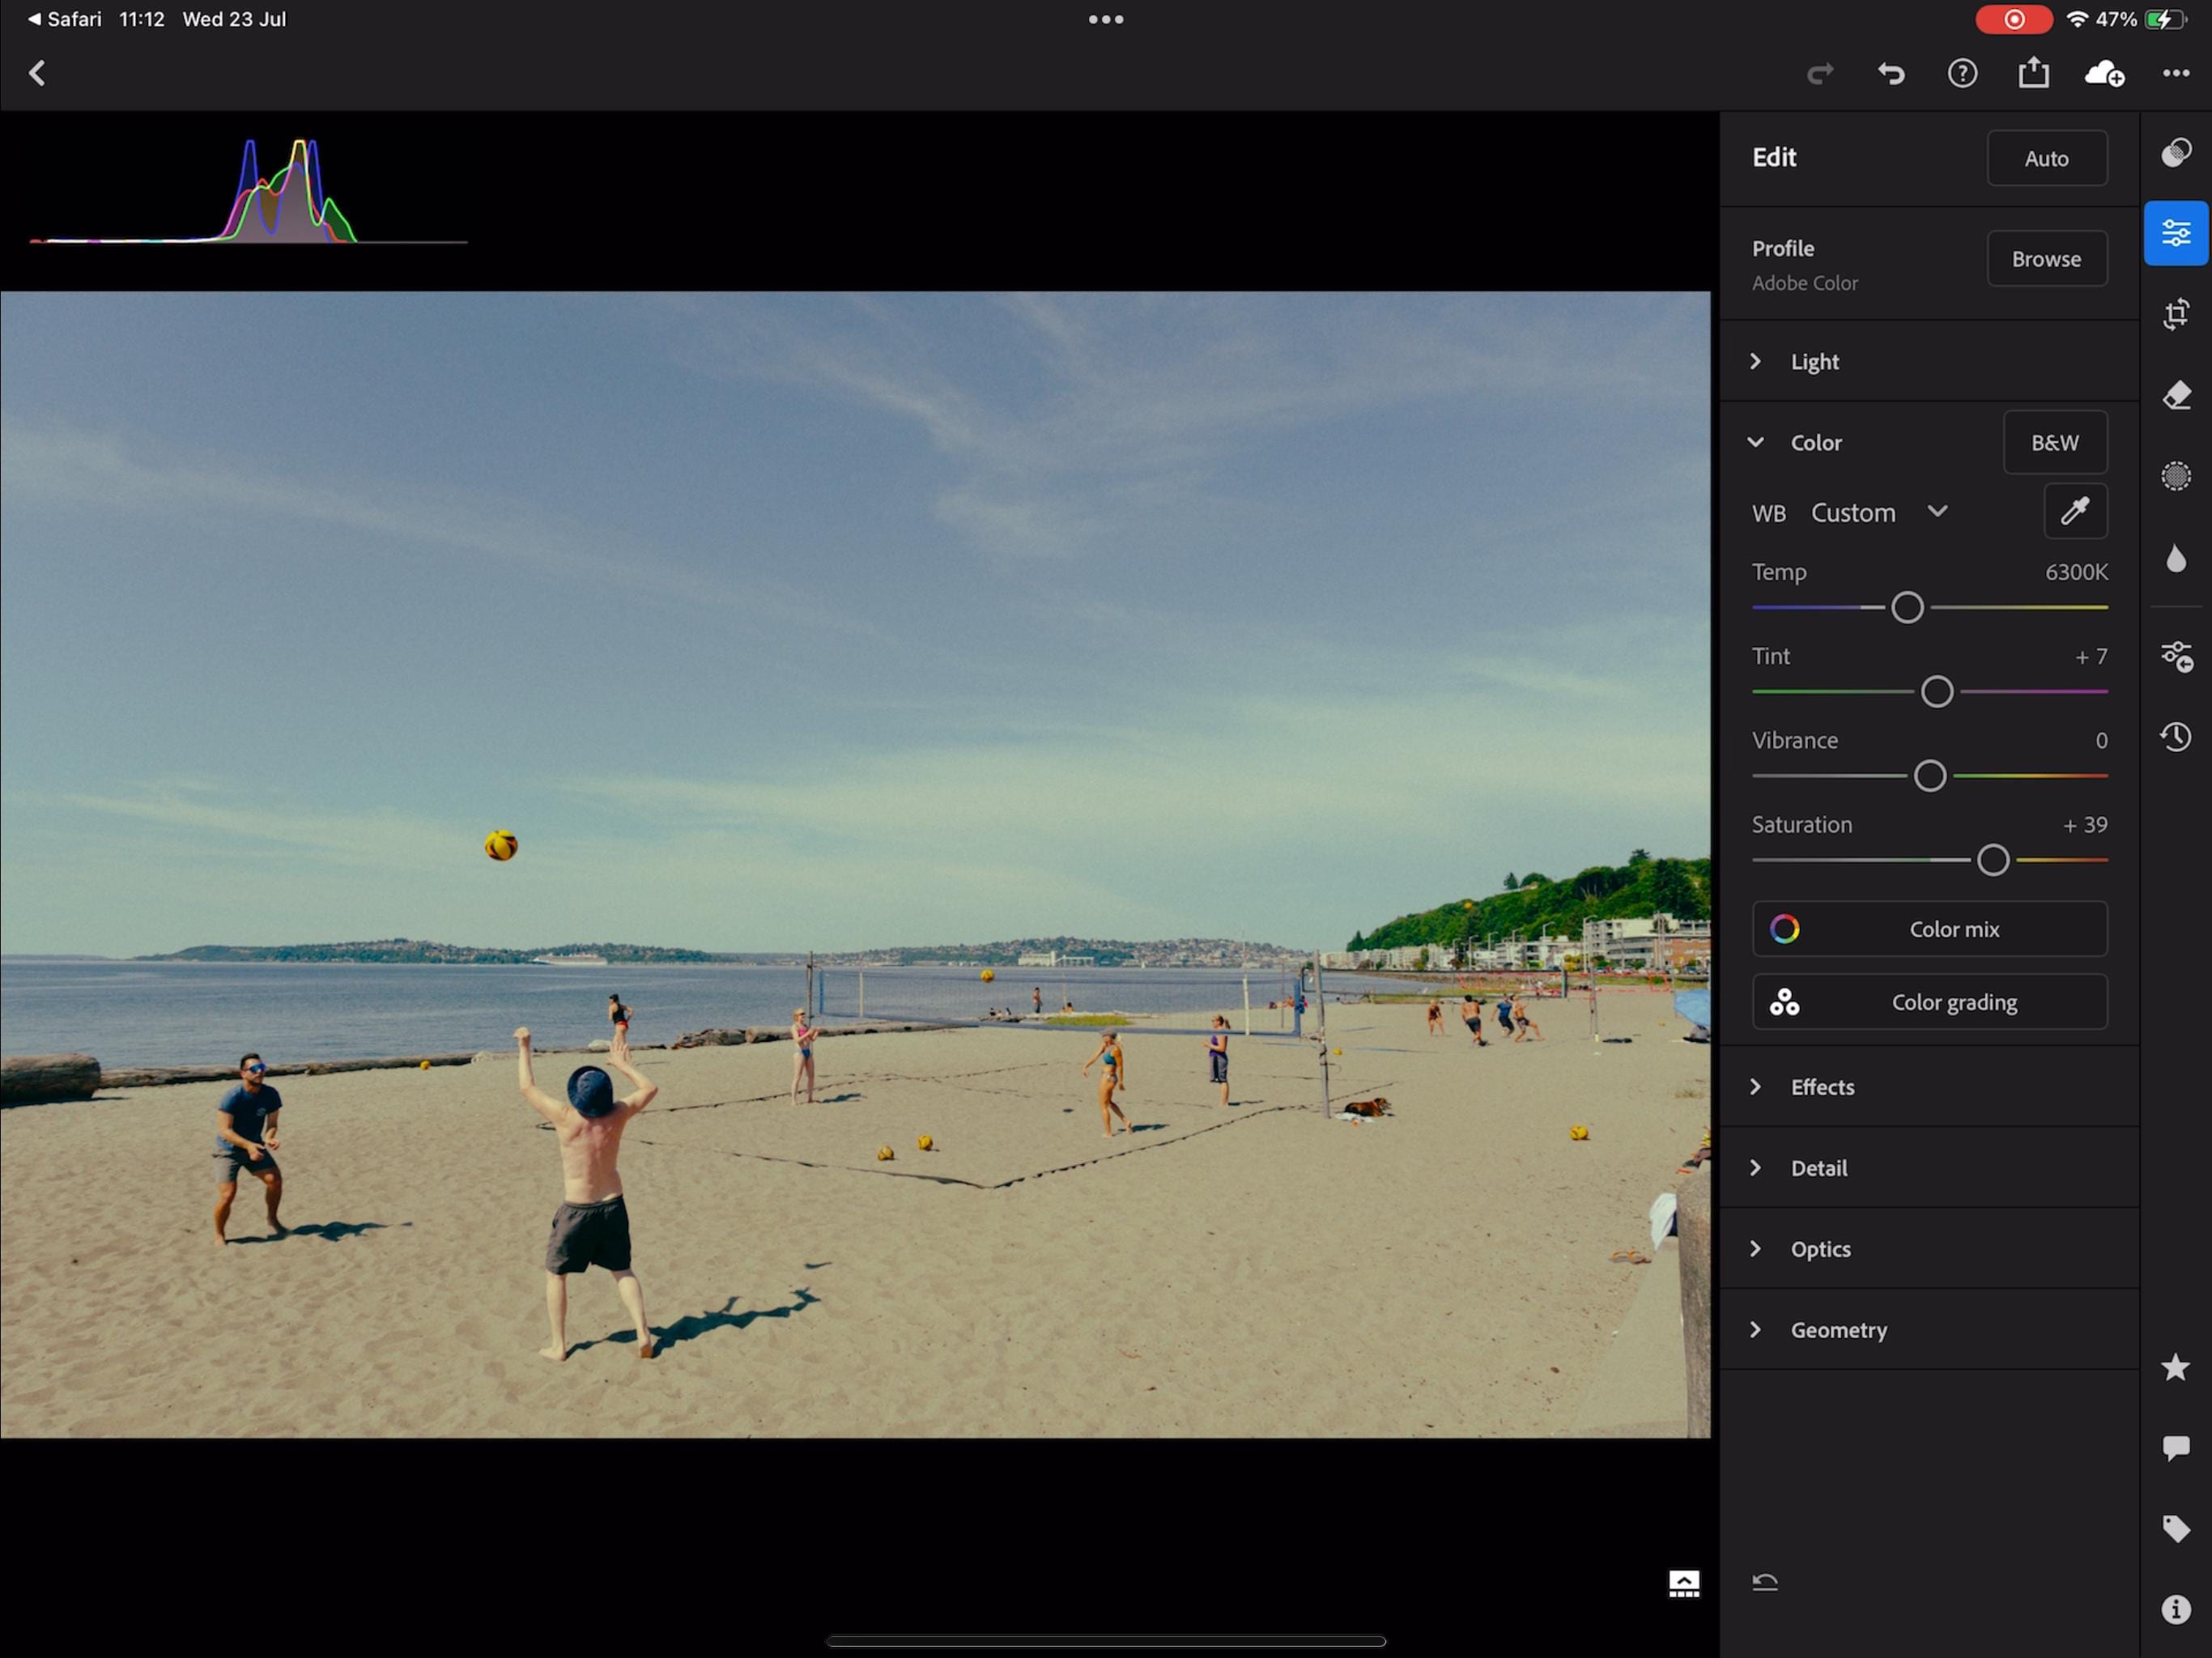Select the Edit sliders panel icon
This screenshot has width=2212, height=1658.
(x=2176, y=233)
